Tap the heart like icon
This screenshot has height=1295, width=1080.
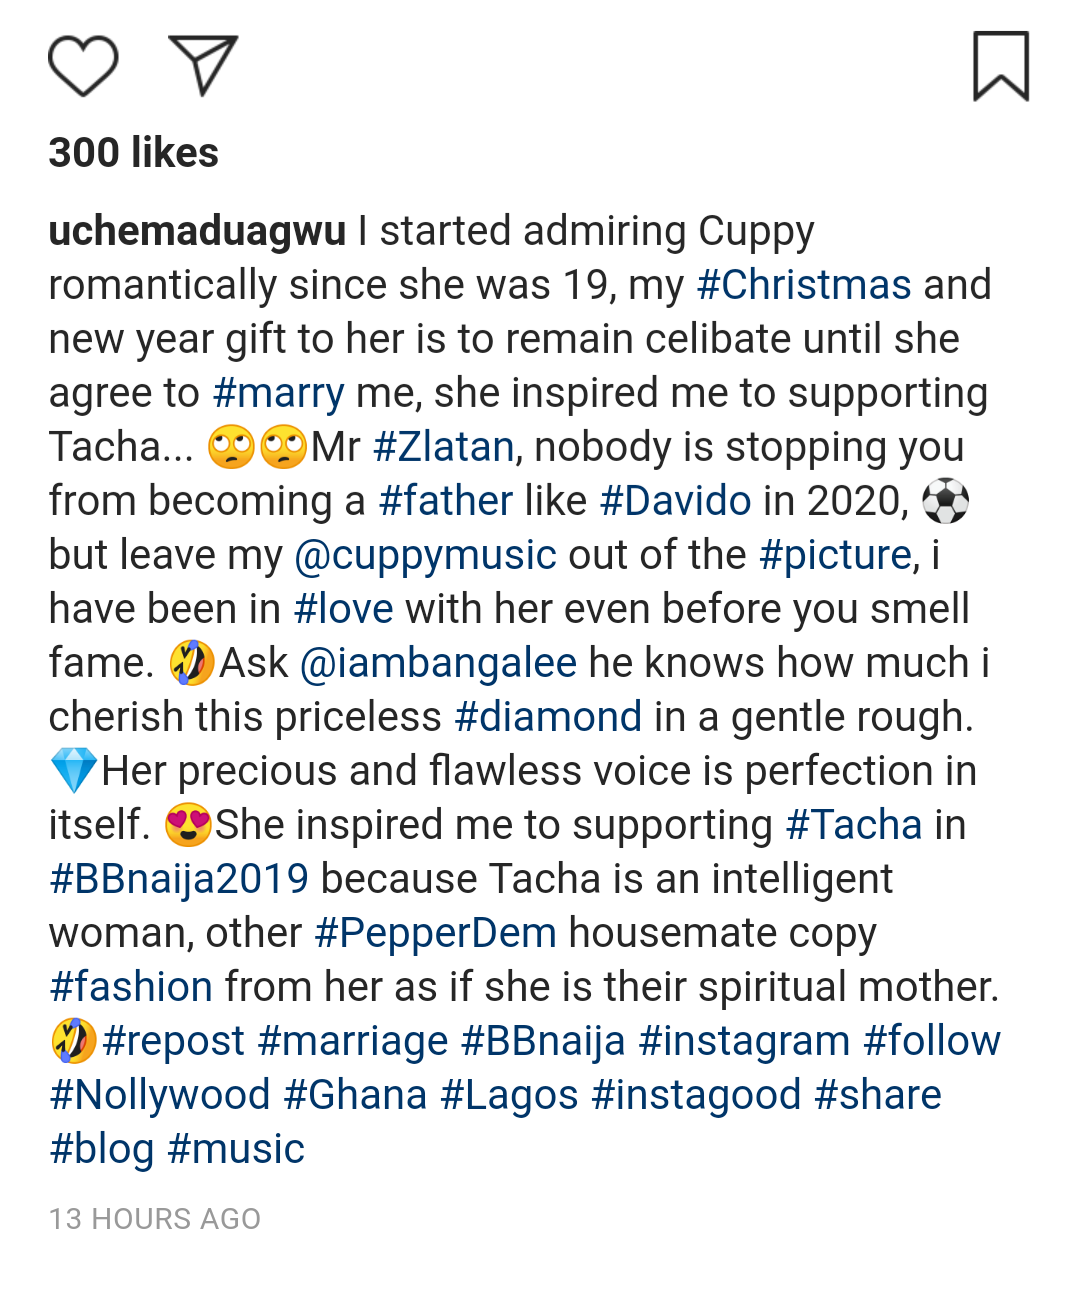point(83,66)
